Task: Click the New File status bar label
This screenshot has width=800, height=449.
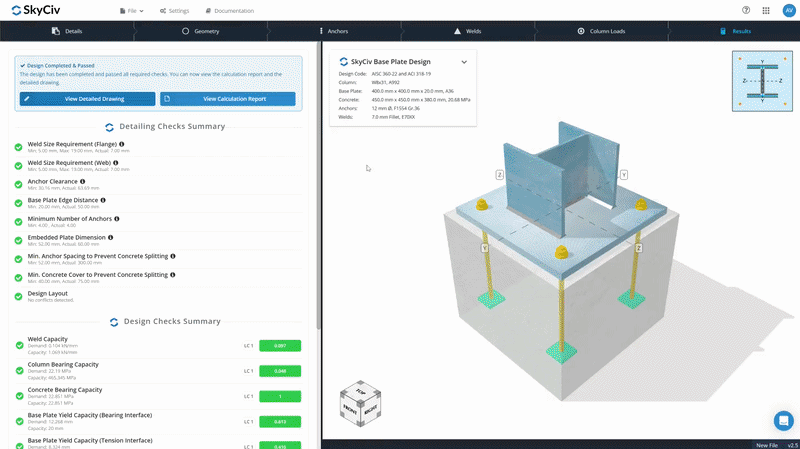Action: (x=767, y=445)
